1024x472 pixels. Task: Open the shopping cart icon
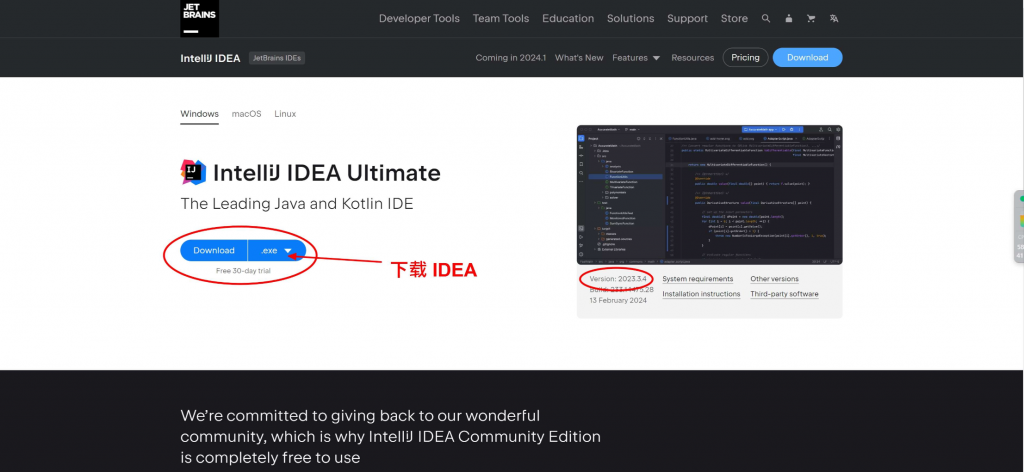[811, 18]
